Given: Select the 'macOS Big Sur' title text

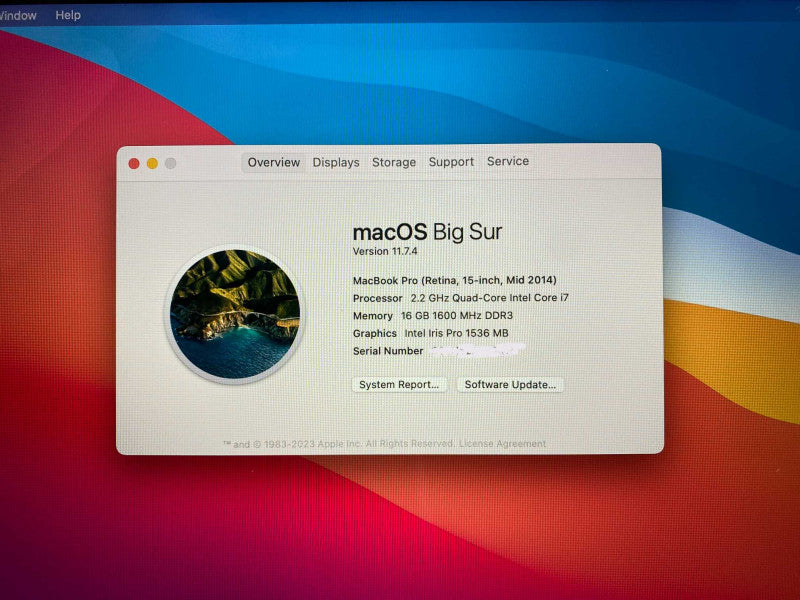Looking at the screenshot, I should tap(428, 232).
